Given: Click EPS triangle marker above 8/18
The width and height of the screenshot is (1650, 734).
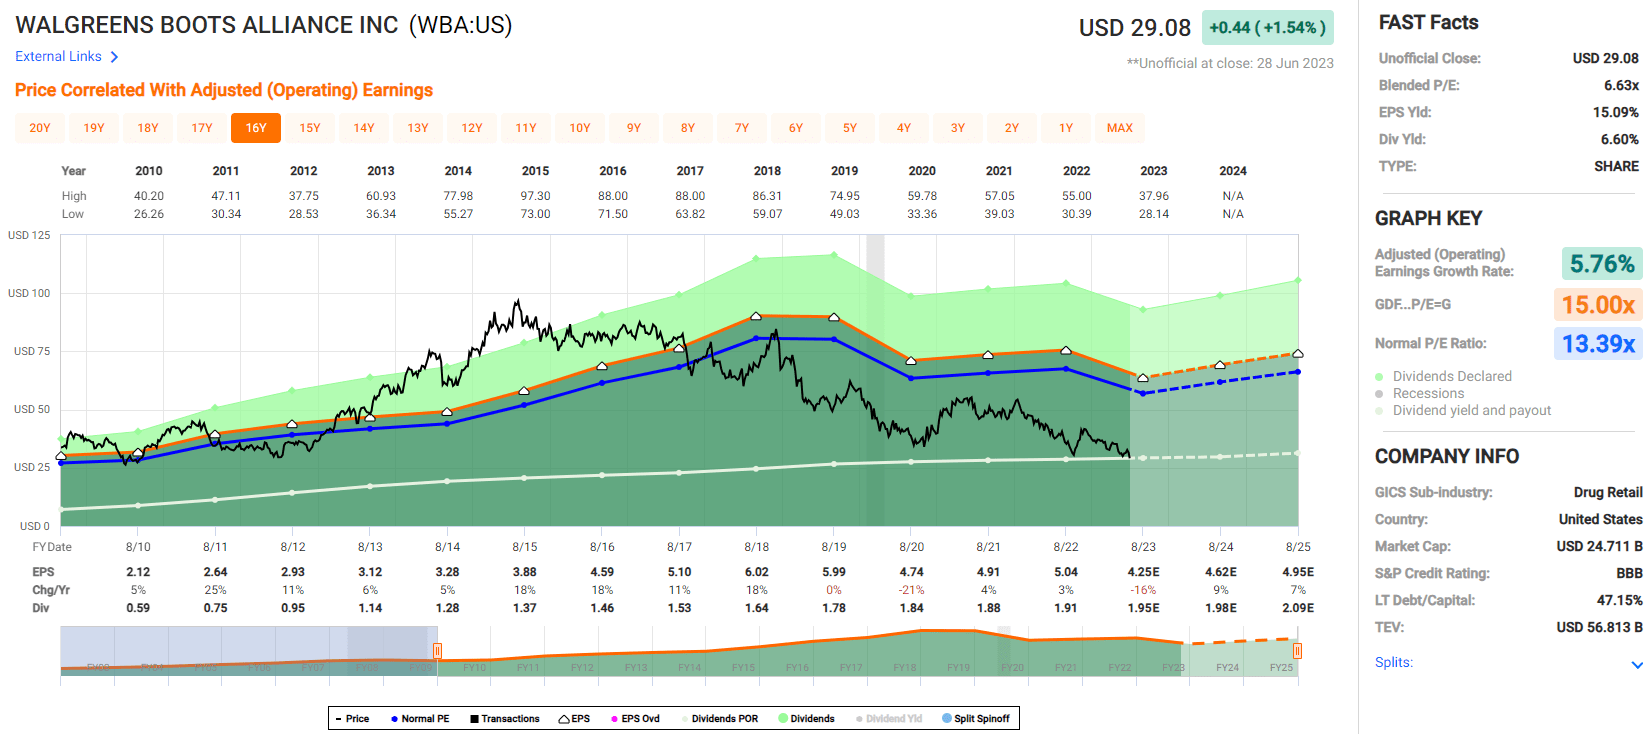Looking at the screenshot, I should coord(756,316).
